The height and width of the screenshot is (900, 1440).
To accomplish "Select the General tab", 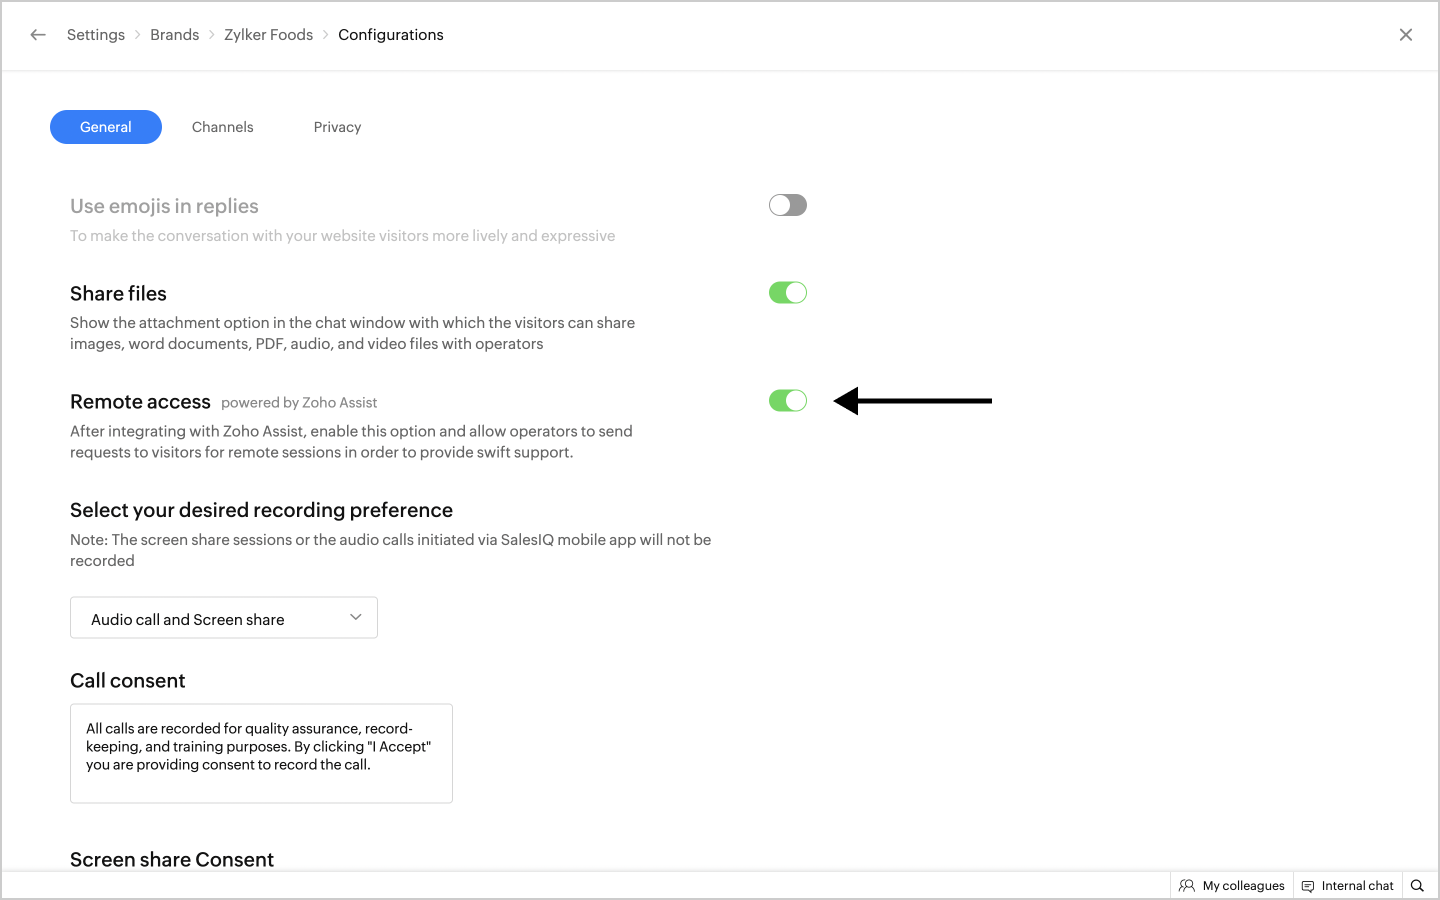I will tap(106, 127).
